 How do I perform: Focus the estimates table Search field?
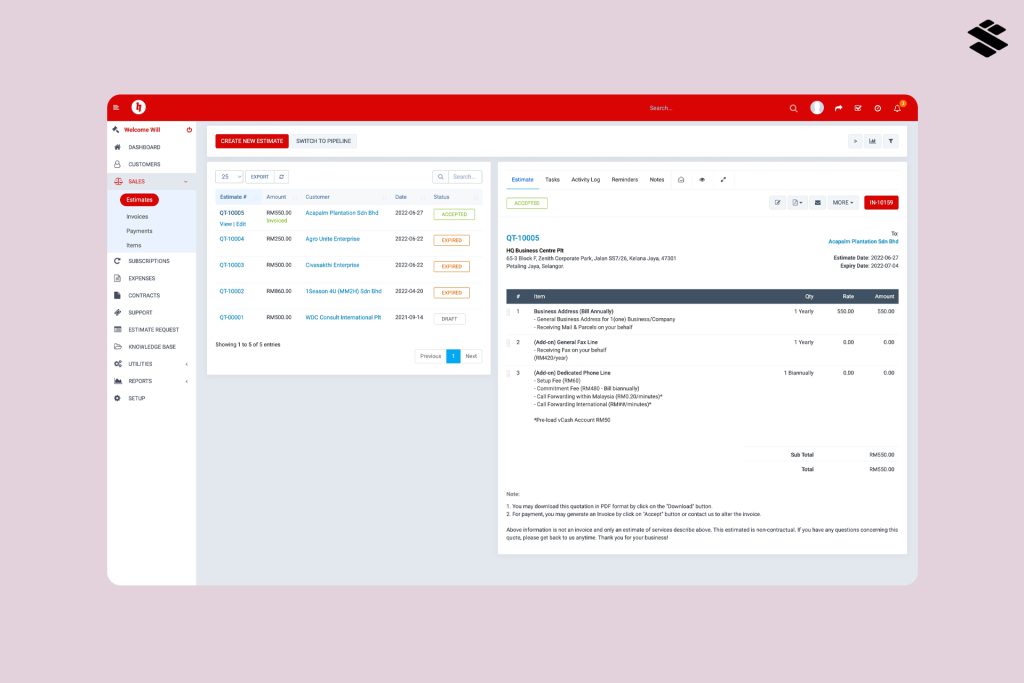[466, 177]
